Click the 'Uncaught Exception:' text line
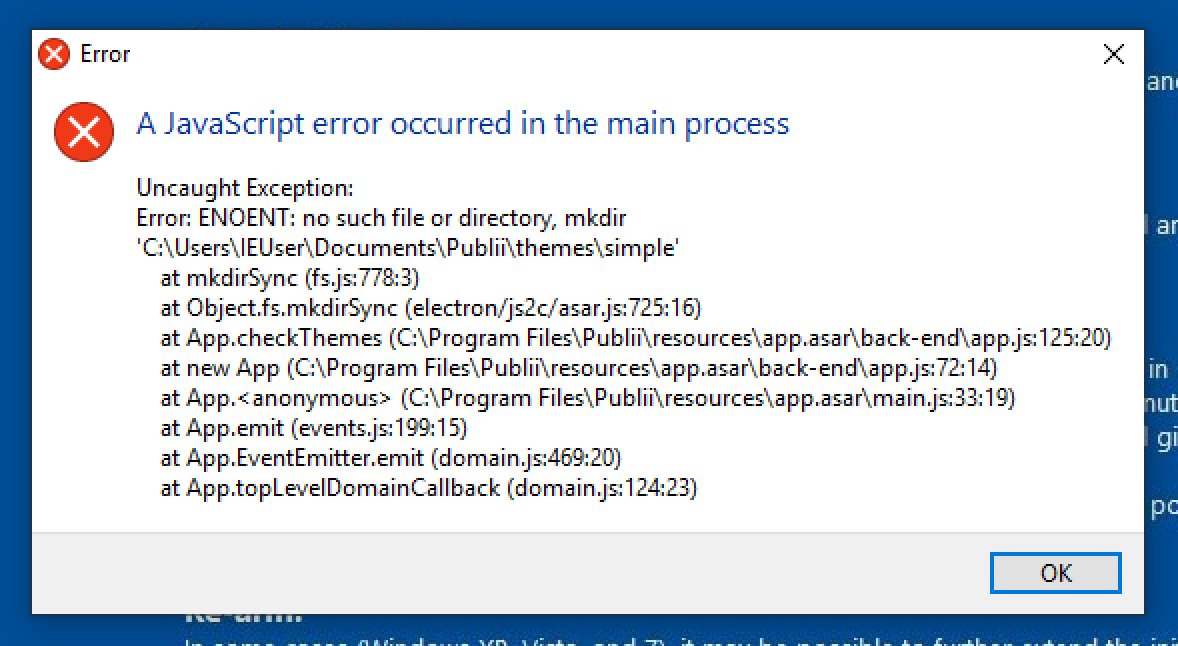 coord(243,187)
